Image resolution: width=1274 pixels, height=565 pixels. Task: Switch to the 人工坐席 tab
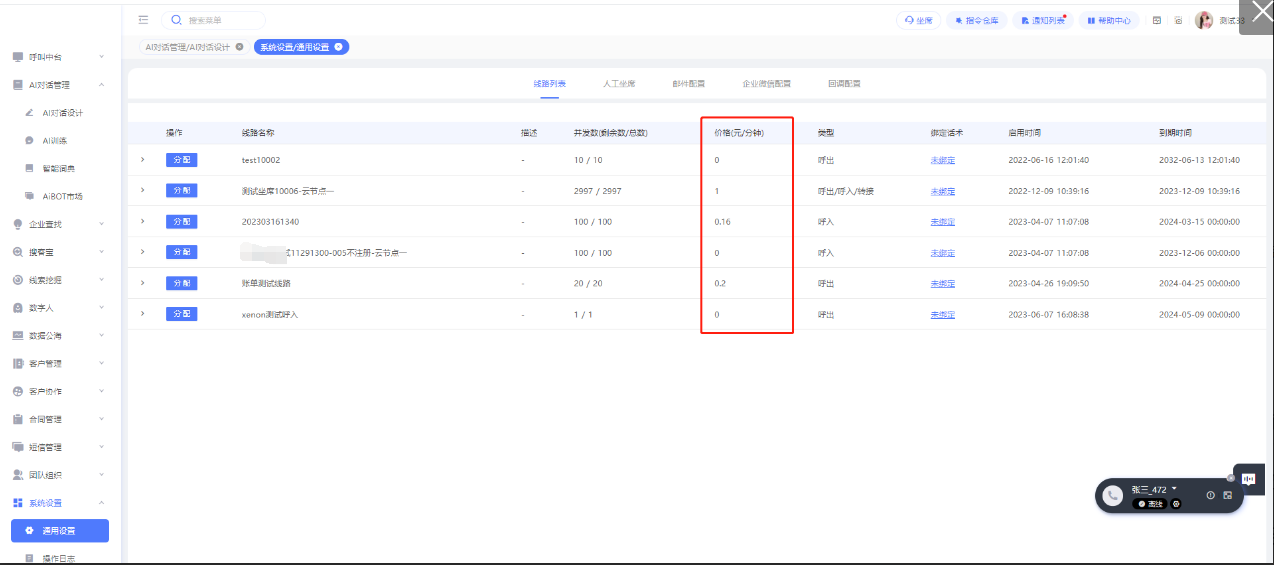point(618,84)
